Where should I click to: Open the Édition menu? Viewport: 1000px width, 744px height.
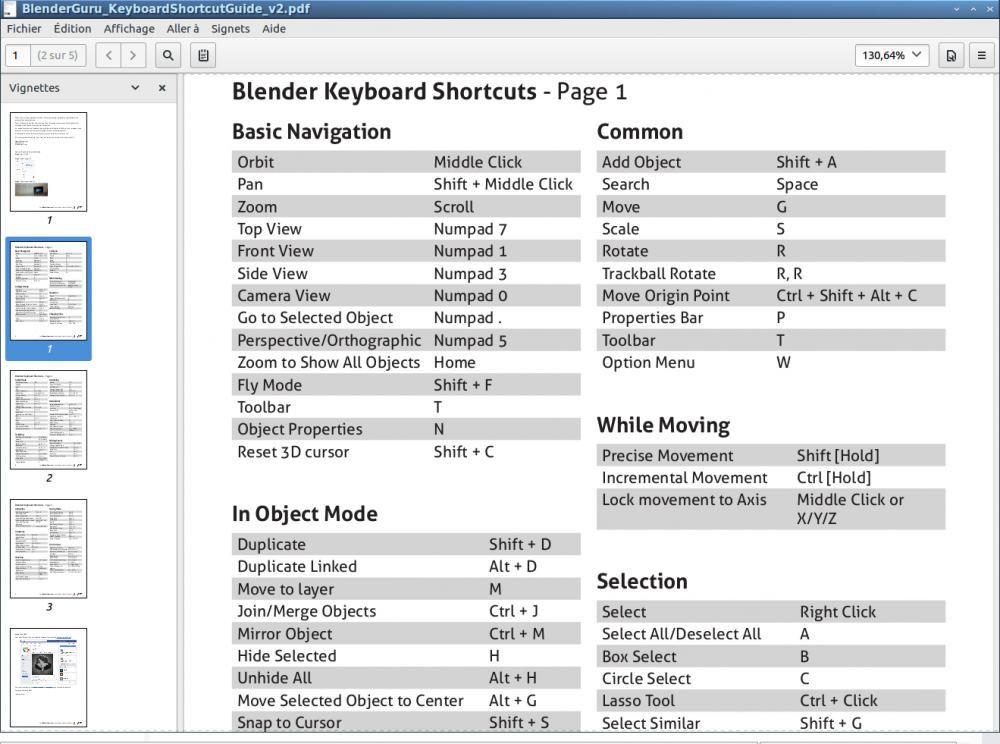click(72, 29)
